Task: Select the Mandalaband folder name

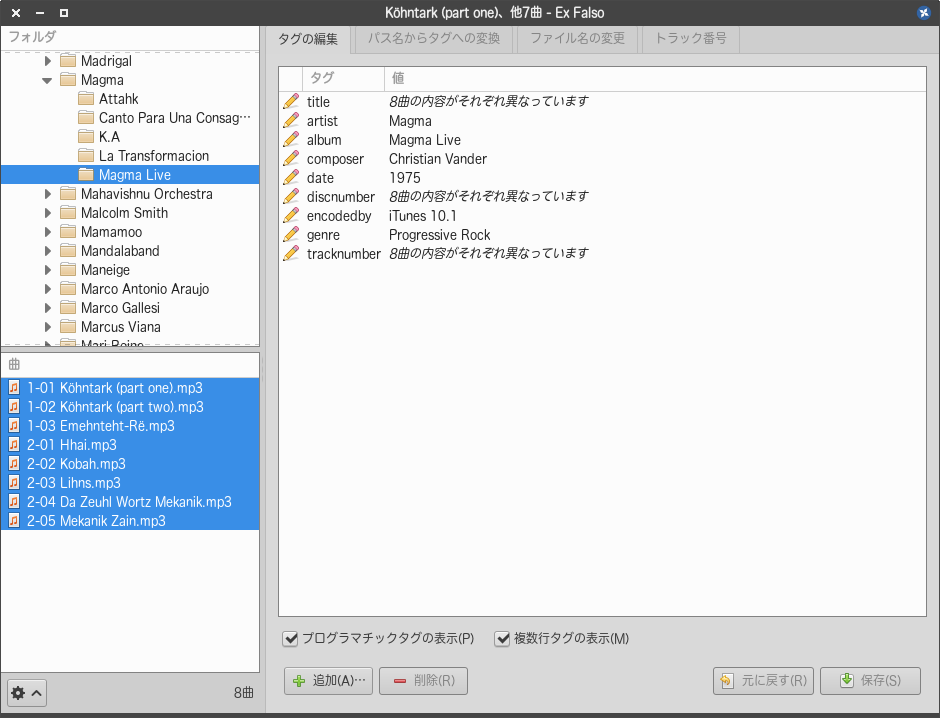Action: tap(120, 251)
